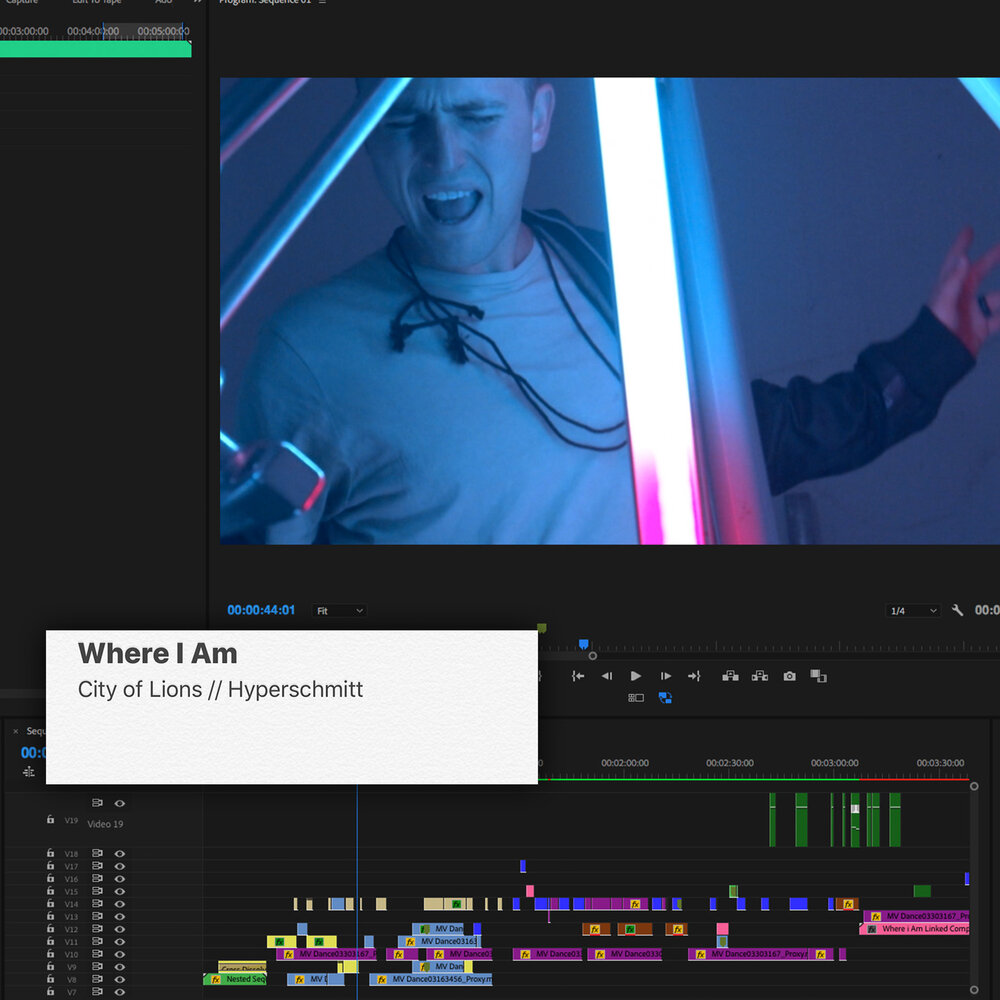The width and height of the screenshot is (1000, 1000).
Task: Open the 1/4 playback resolution dropdown
Action: 913,610
